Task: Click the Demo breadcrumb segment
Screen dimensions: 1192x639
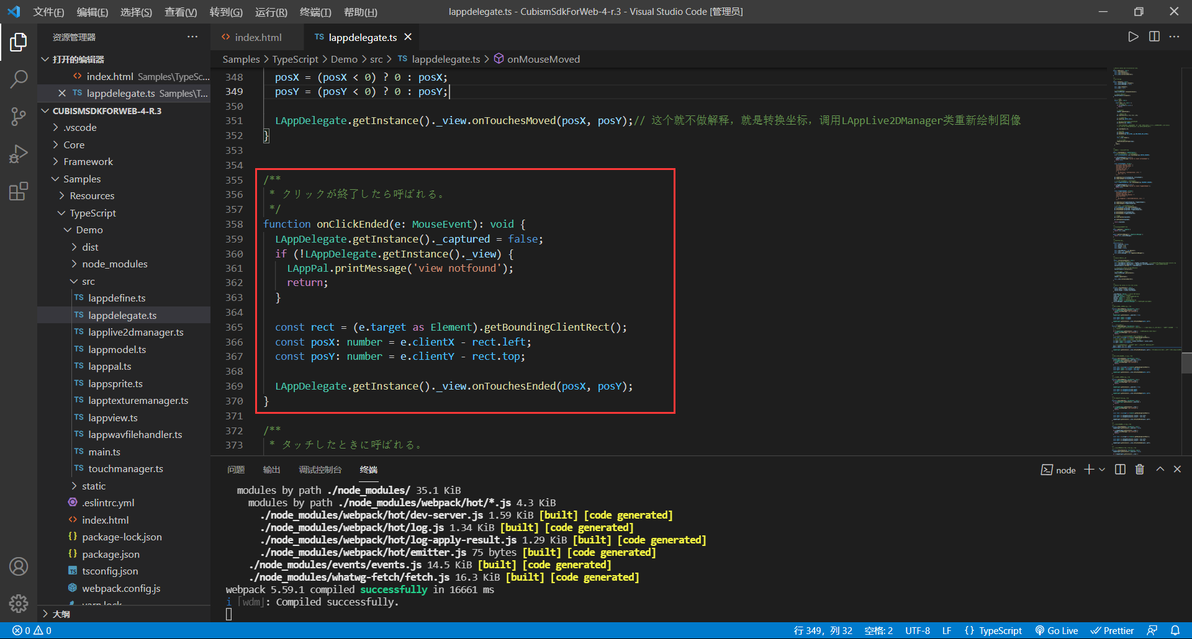Action: pos(344,59)
